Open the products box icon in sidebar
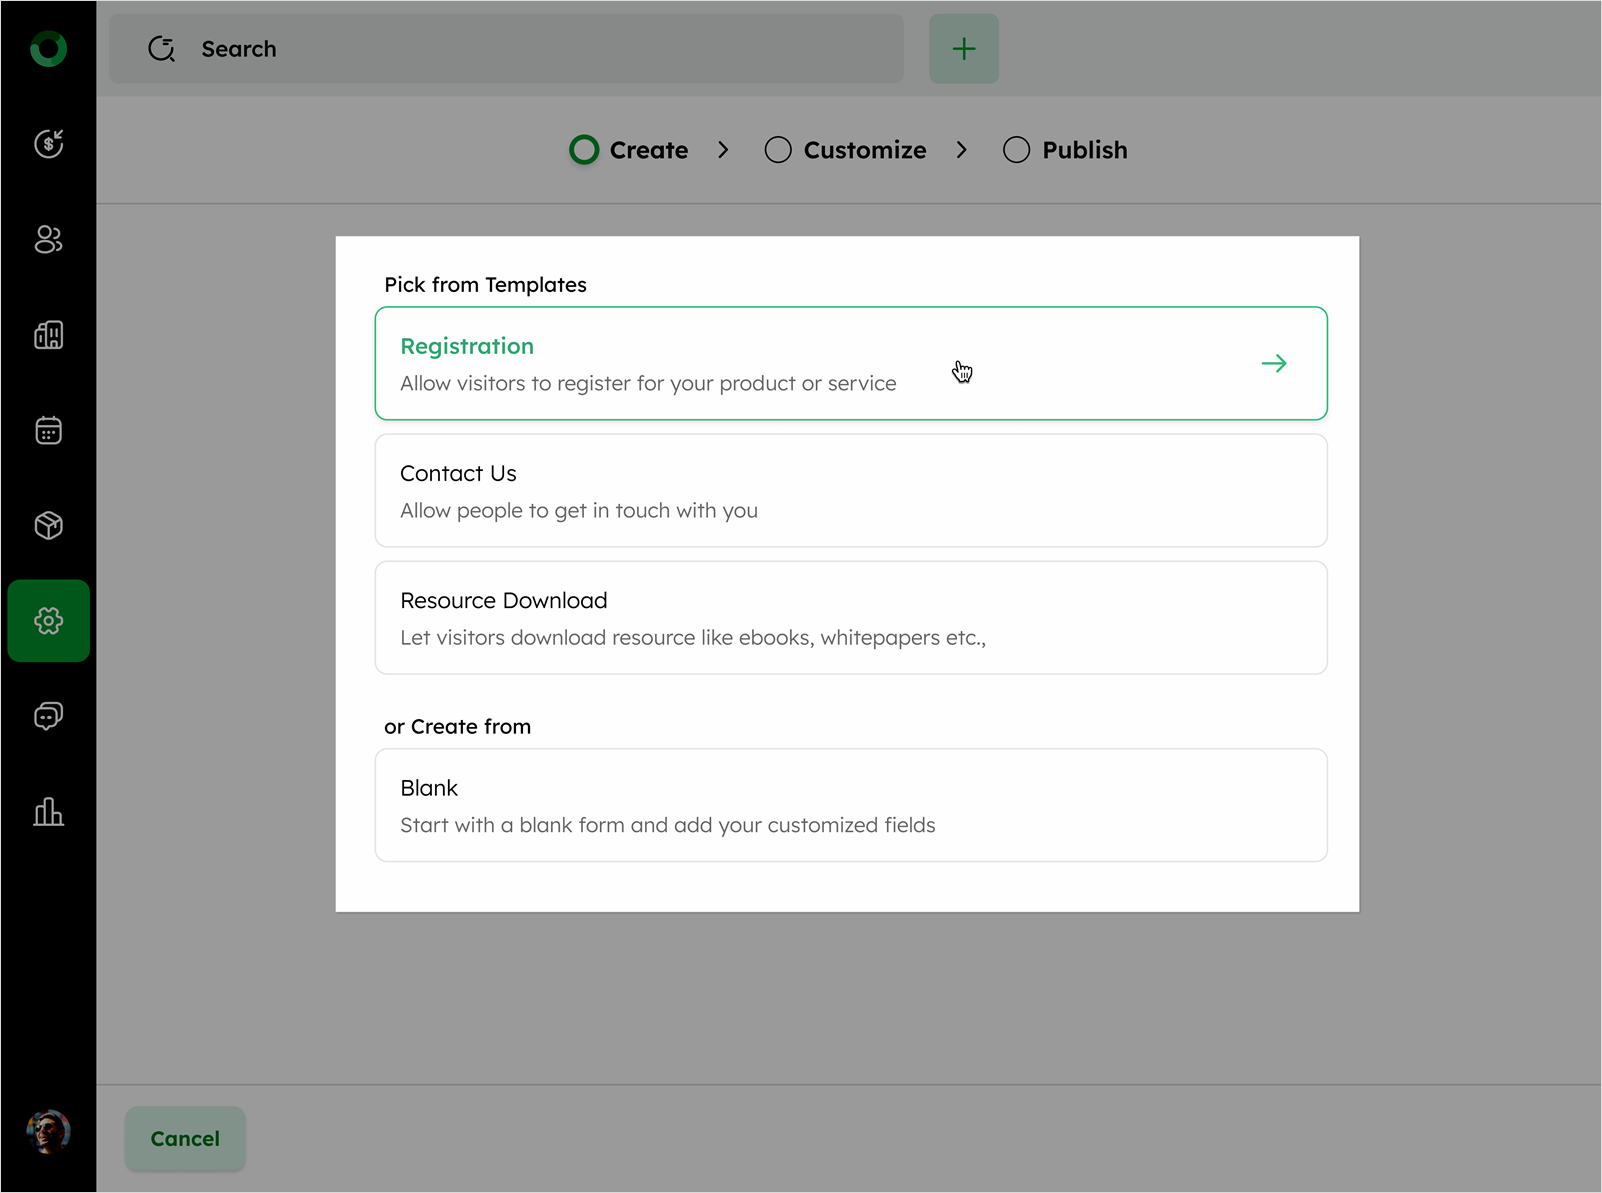 coord(48,525)
